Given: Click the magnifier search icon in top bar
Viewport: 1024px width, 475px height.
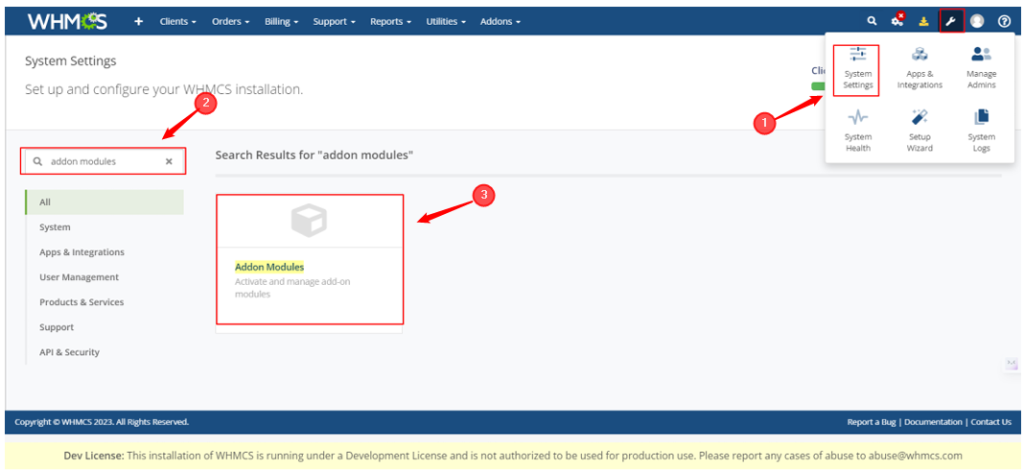Looking at the screenshot, I should point(872,21).
